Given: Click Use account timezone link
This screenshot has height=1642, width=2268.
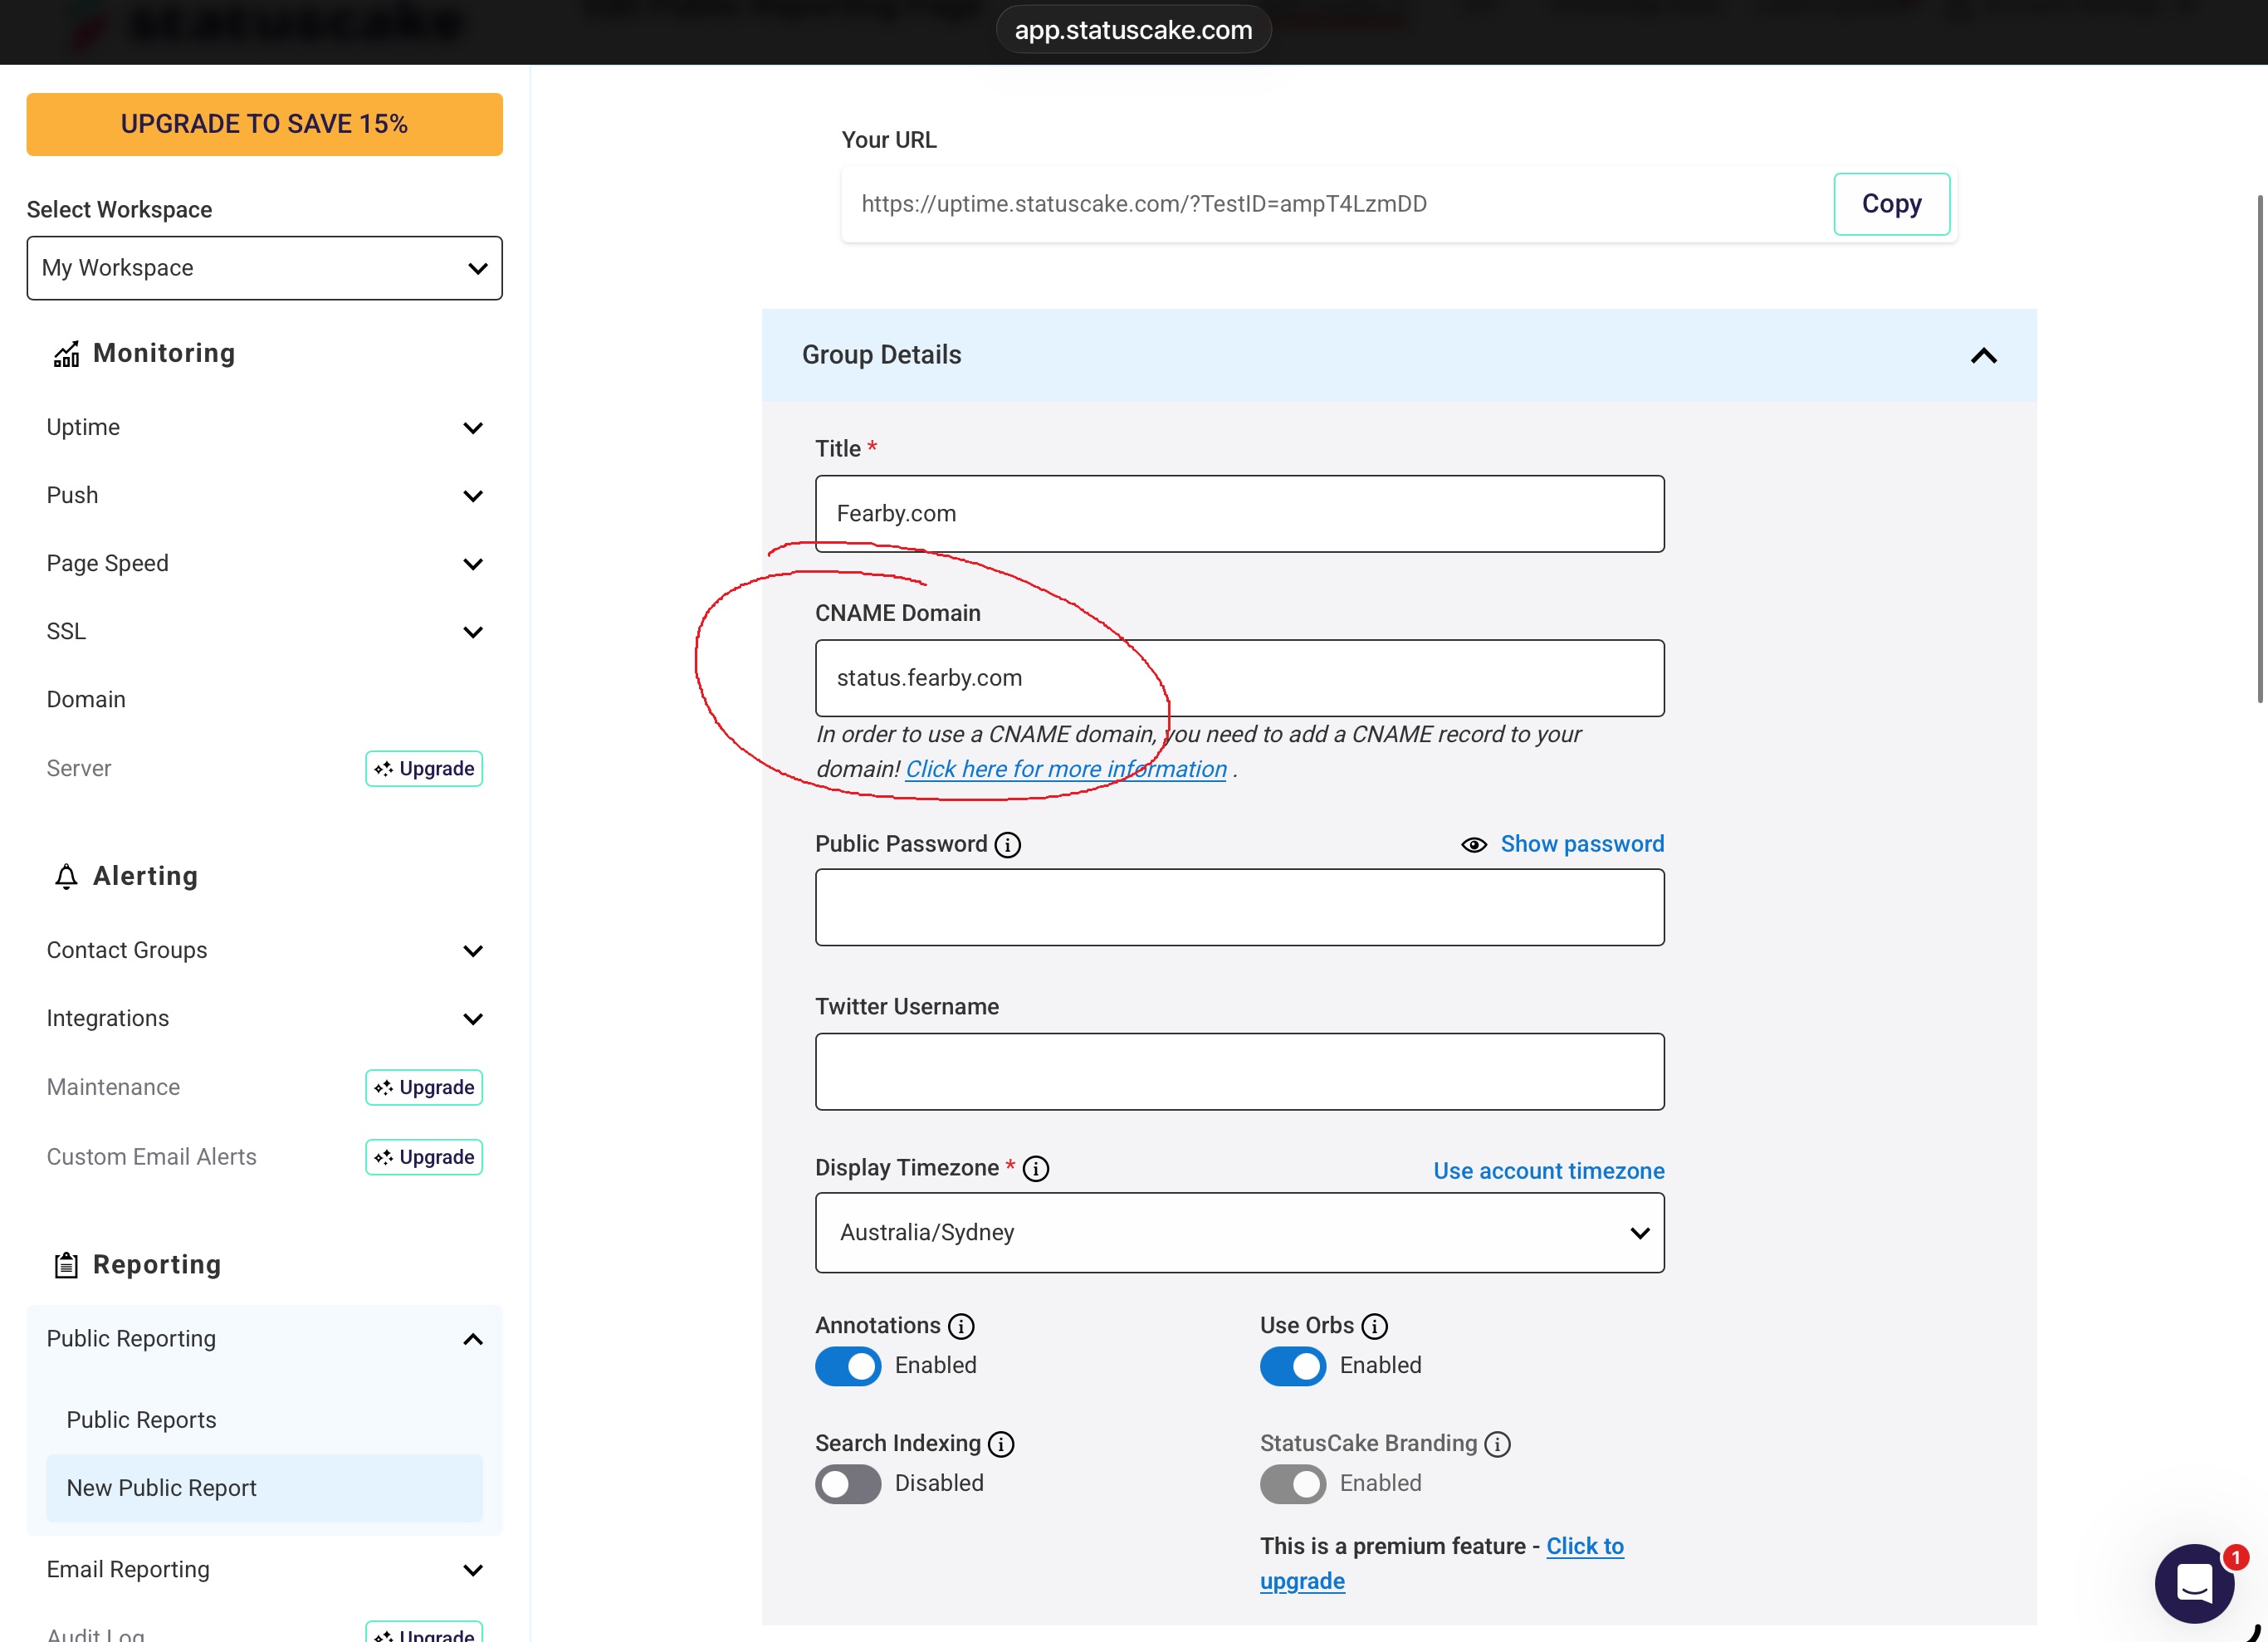Looking at the screenshot, I should coord(1548,1171).
